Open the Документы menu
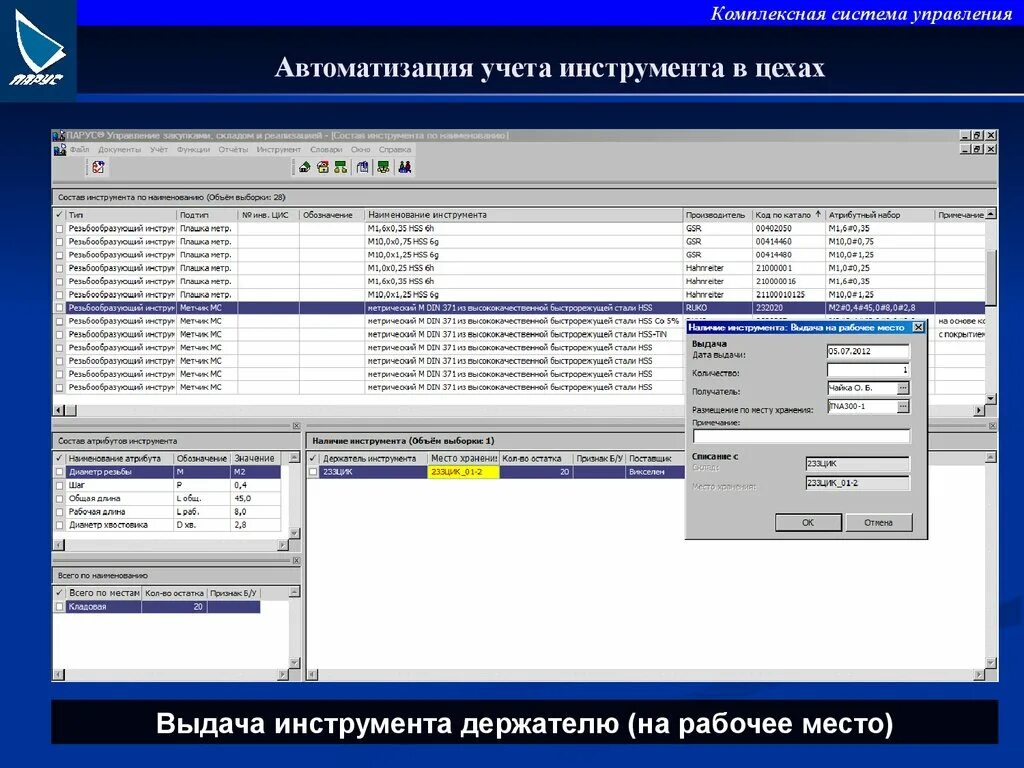The width and height of the screenshot is (1024, 768). 120,150
